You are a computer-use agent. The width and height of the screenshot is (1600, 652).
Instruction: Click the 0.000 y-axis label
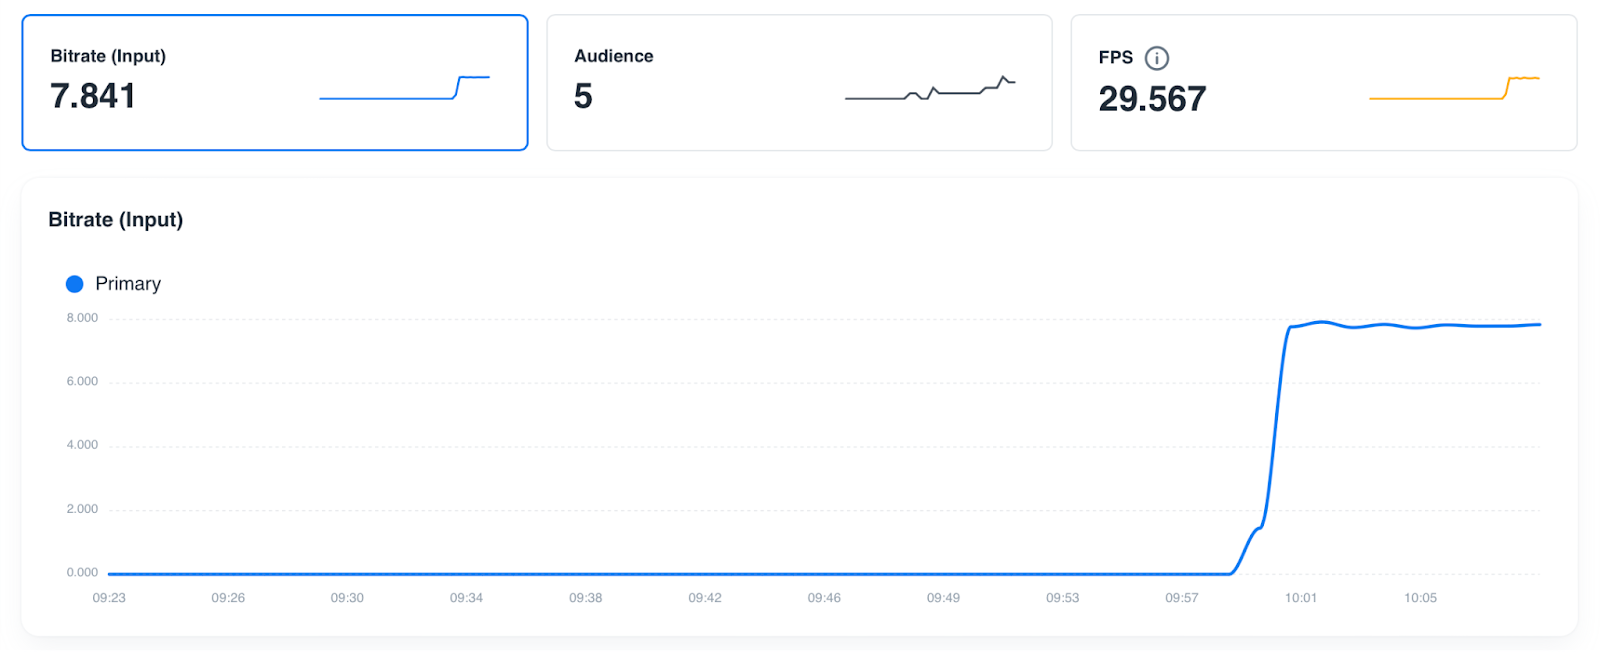click(x=82, y=573)
